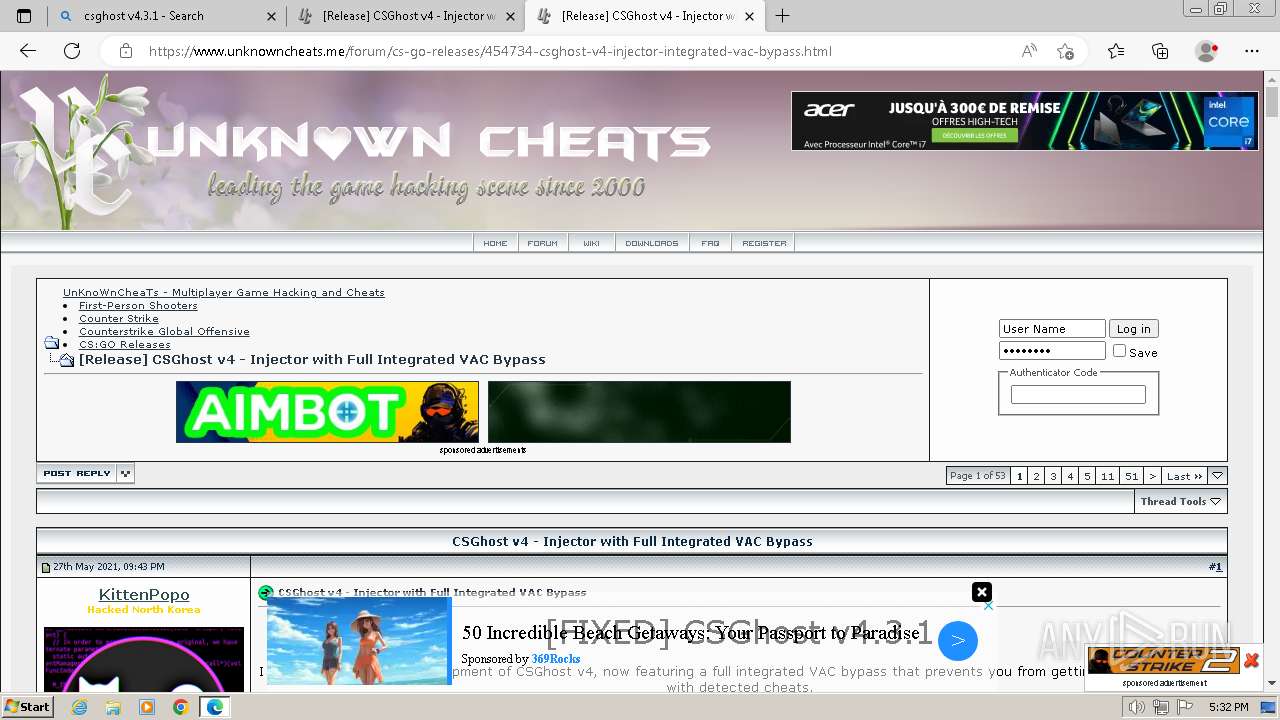Open post permalink #1
The width and height of the screenshot is (1280, 720).
click(x=1215, y=567)
